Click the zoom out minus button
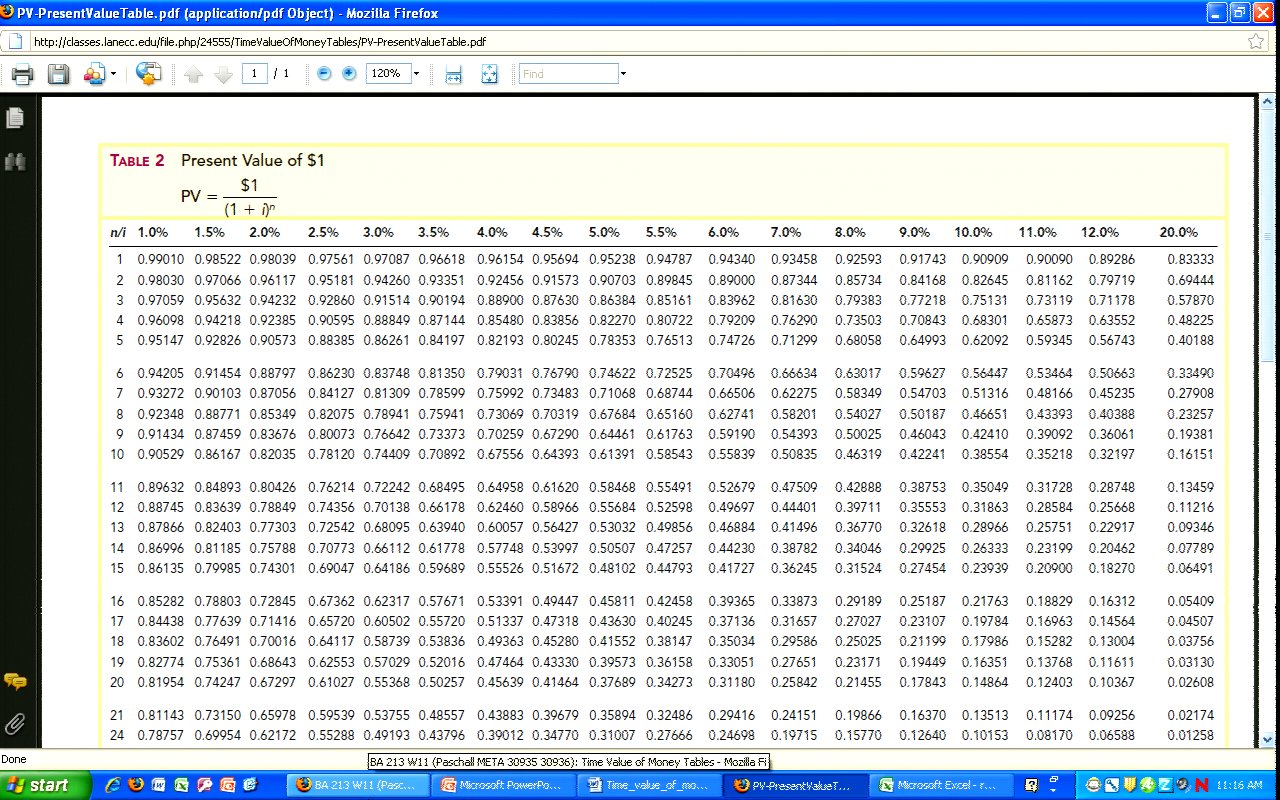The image size is (1280, 800). (324, 74)
